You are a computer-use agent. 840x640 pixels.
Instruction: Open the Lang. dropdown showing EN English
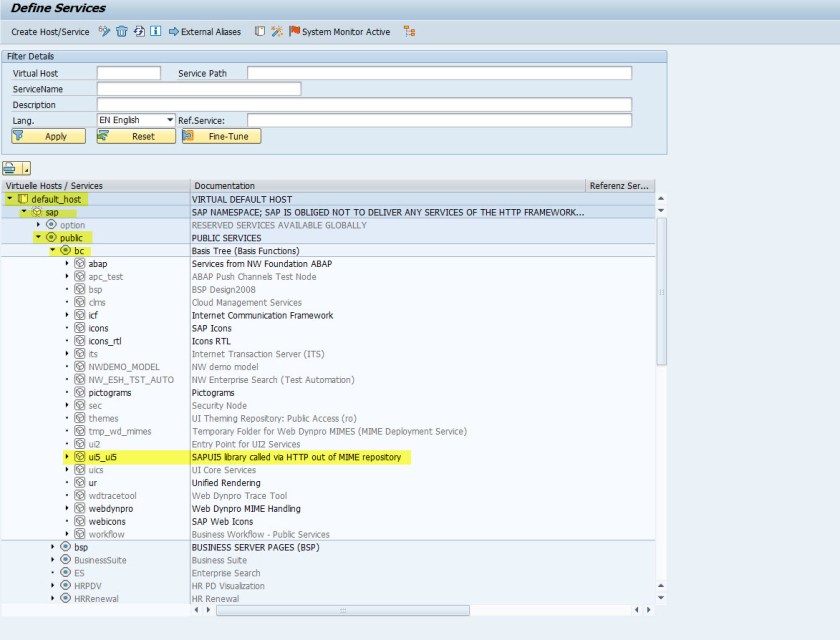click(x=167, y=120)
